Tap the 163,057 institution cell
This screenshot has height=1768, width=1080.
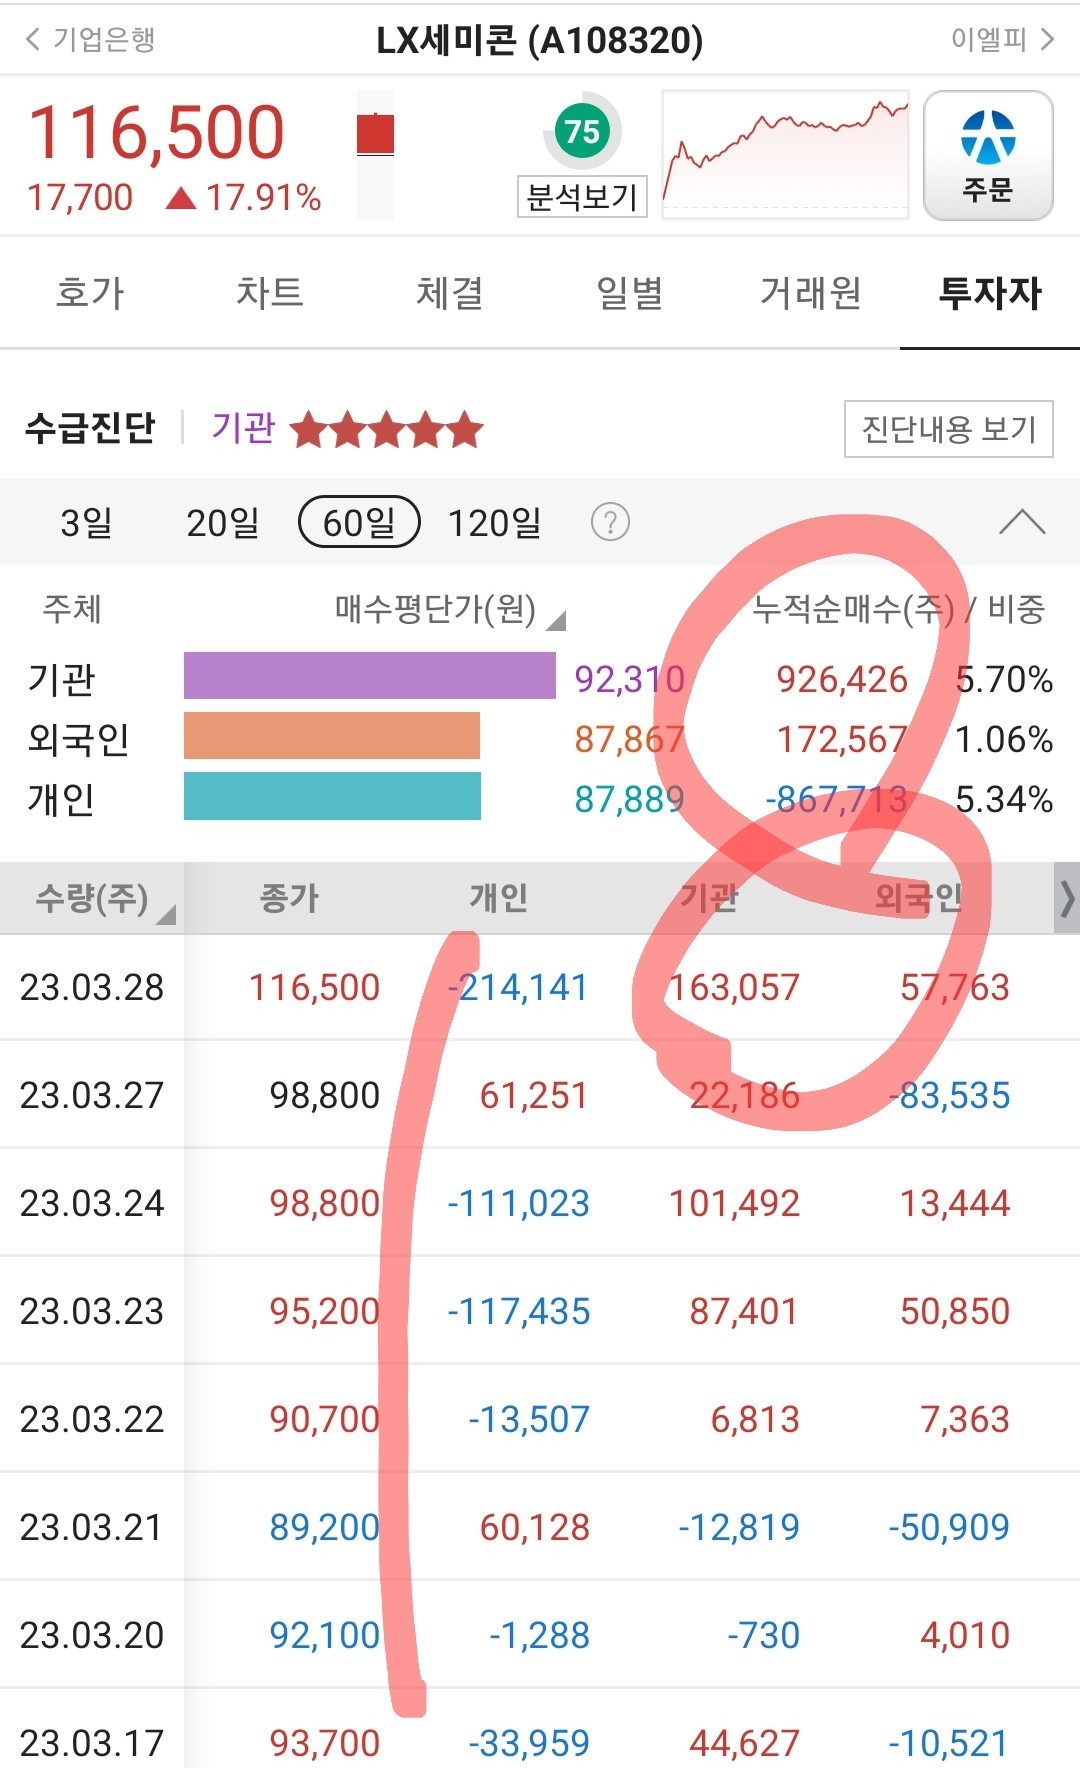click(x=734, y=987)
